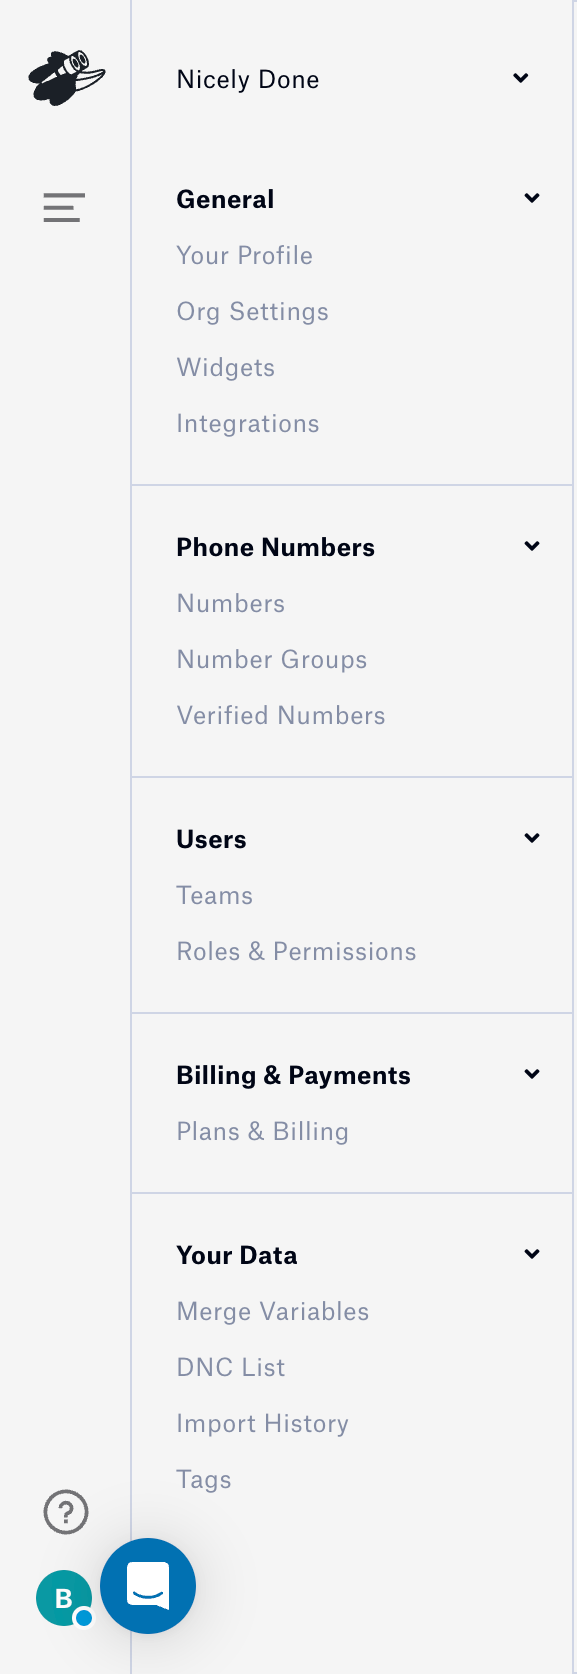Collapse the Billing & Payments section
This screenshot has height=1674, width=577.
coord(531,1073)
